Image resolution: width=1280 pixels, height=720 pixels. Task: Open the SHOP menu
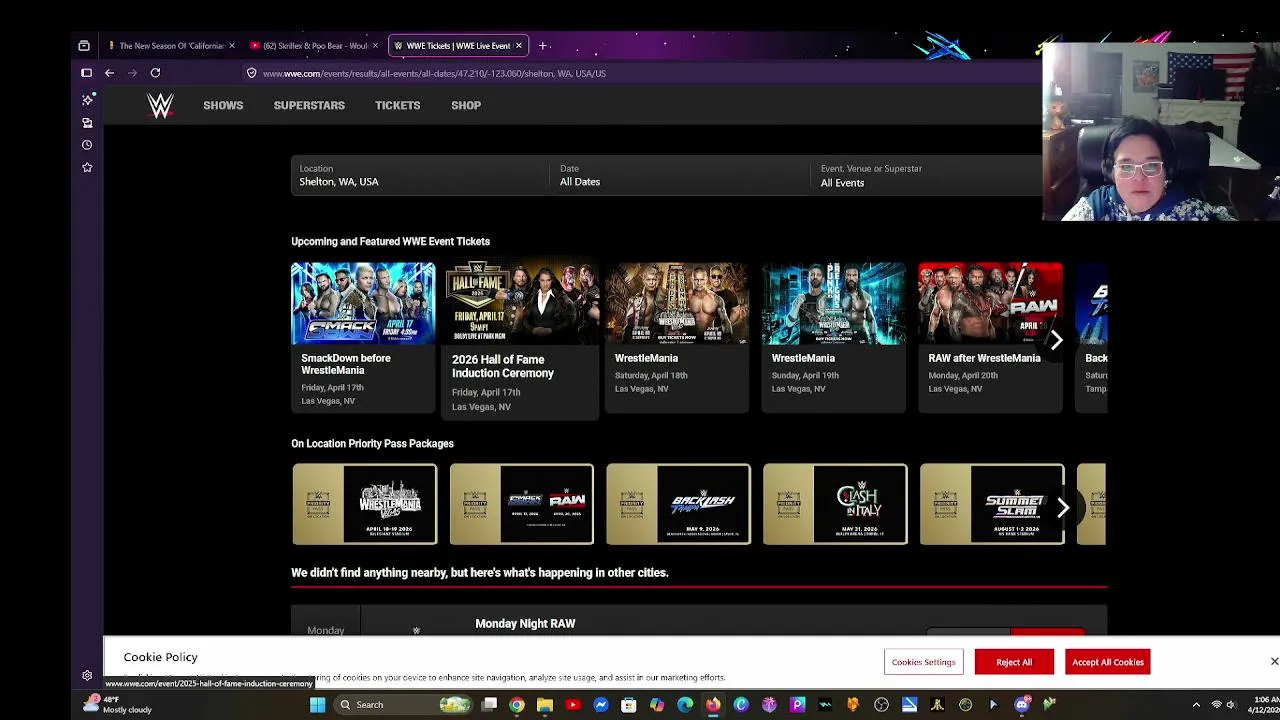(x=466, y=105)
